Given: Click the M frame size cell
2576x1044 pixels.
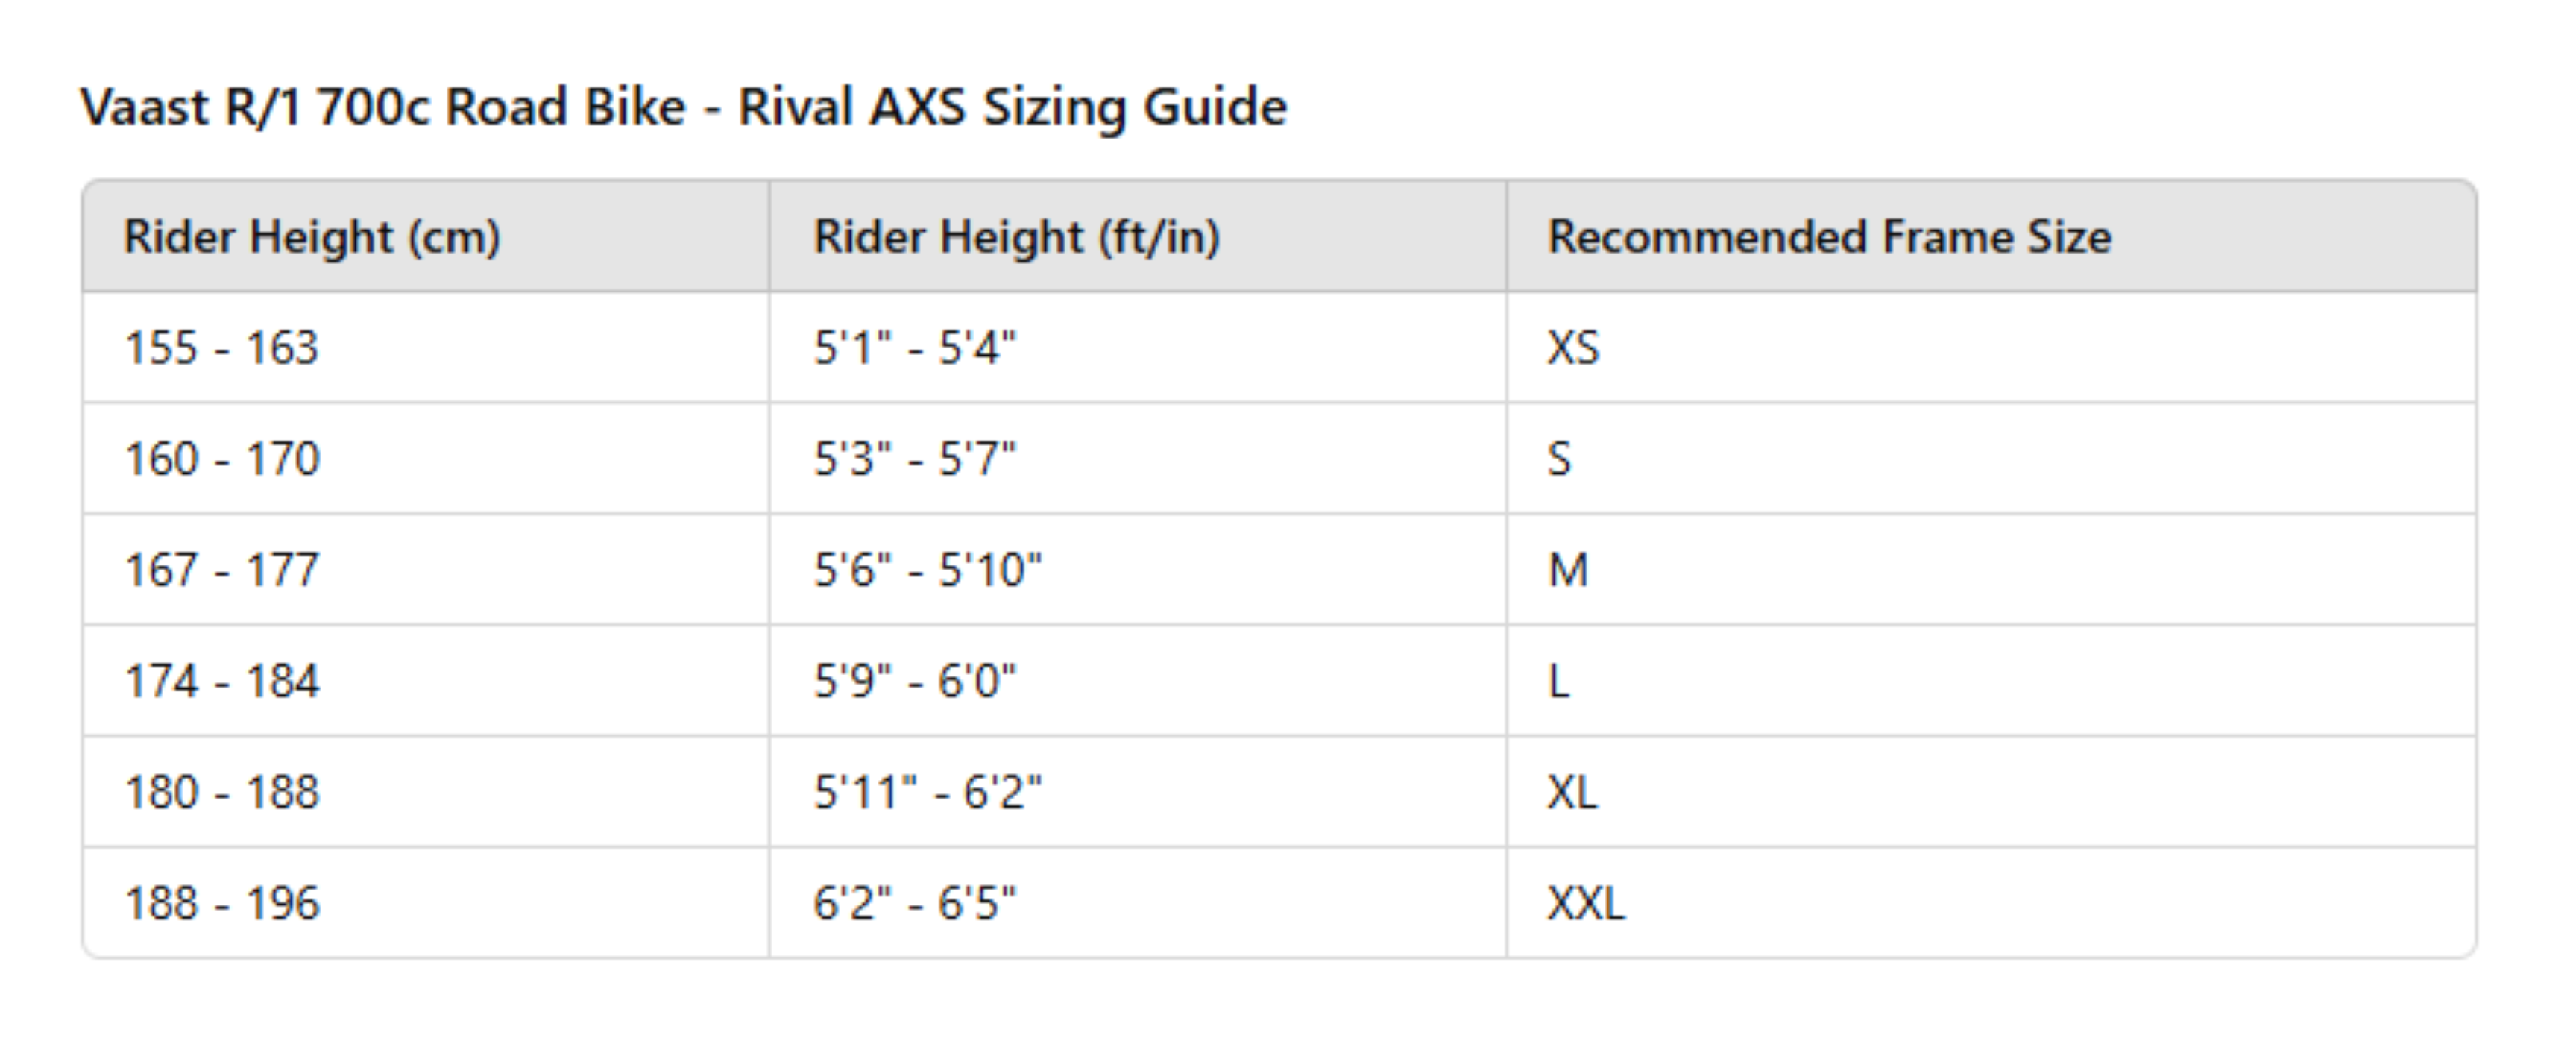Looking at the screenshot, I should pyautogui.click(x=1567, y=570).
